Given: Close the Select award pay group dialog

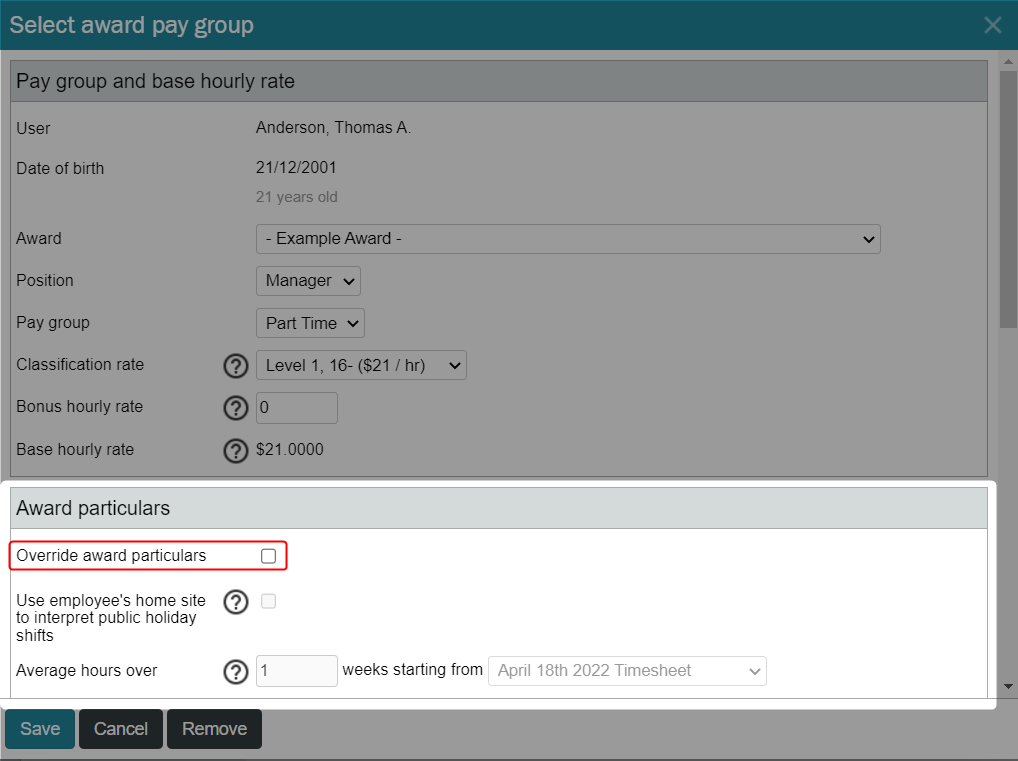Looking at the screenshot, I should point(992,25).
